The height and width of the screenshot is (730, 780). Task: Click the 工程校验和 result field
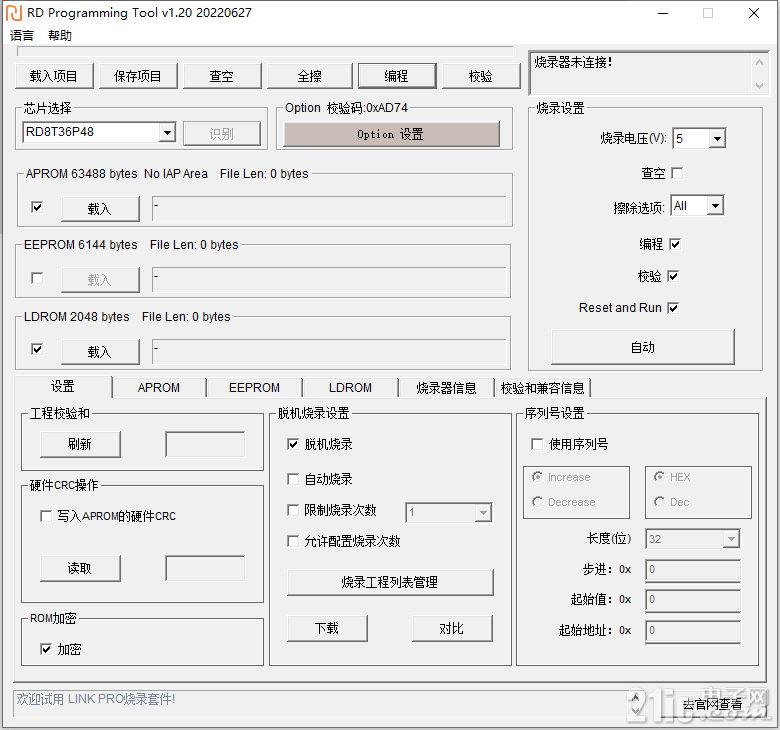[x=205, y=444]
